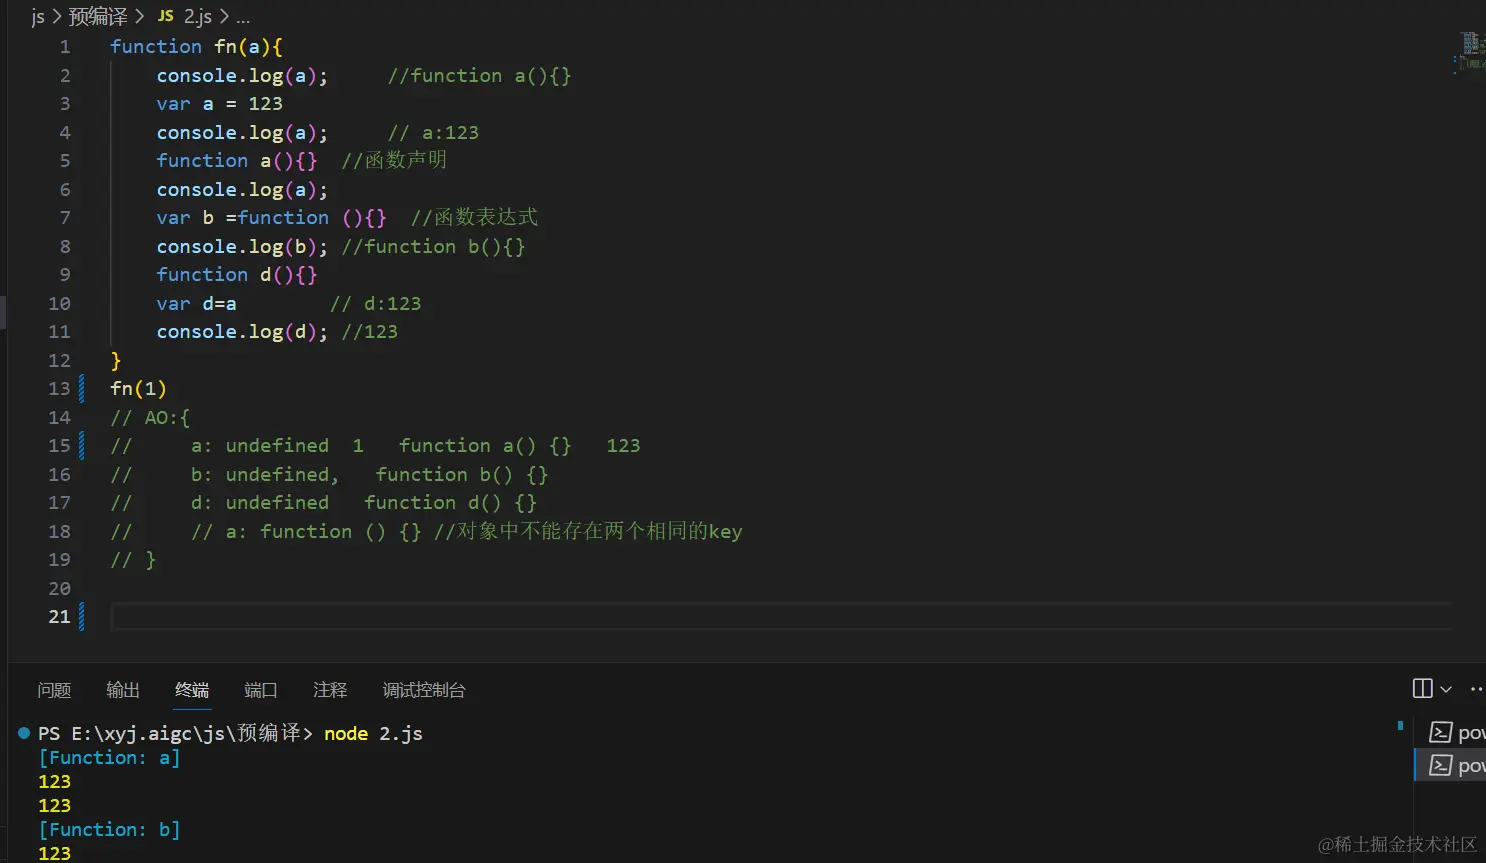Image resolution: width=1486 pixels, height=863 pixels.
Task: Click '[Function: b]' terminal output
Action: pyautogui.click(x=110, y=830)
